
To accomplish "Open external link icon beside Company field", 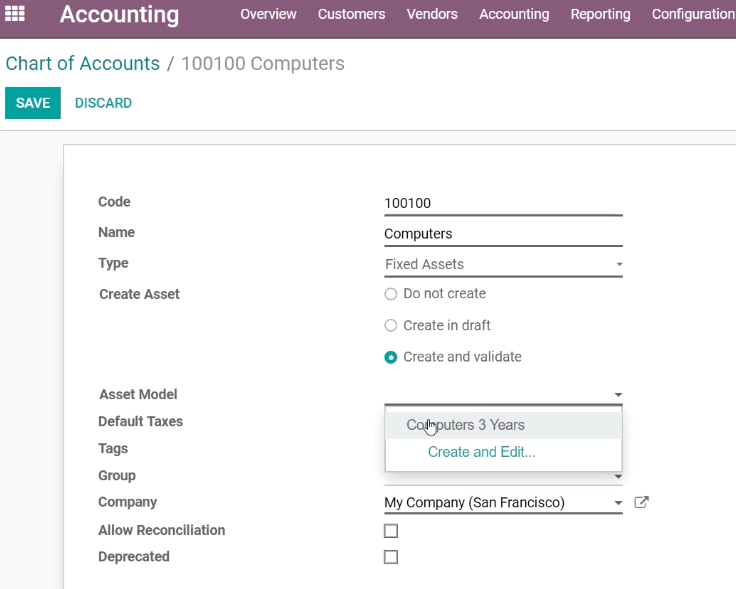I will [641, 502].
